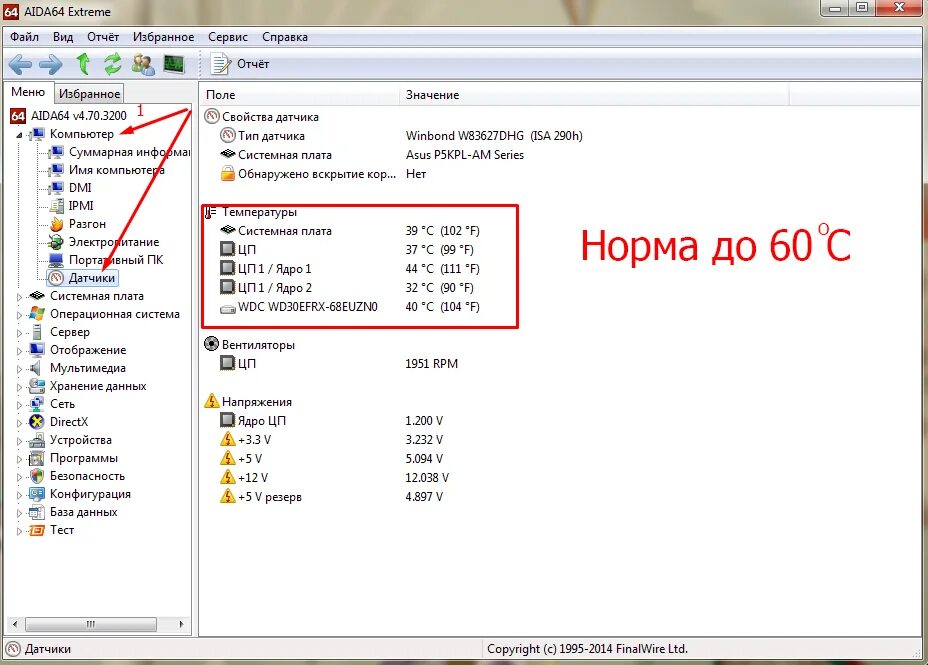Expand the Операционная система node
The width and height of the screenshot is (928, 665).
coord(19,315)
